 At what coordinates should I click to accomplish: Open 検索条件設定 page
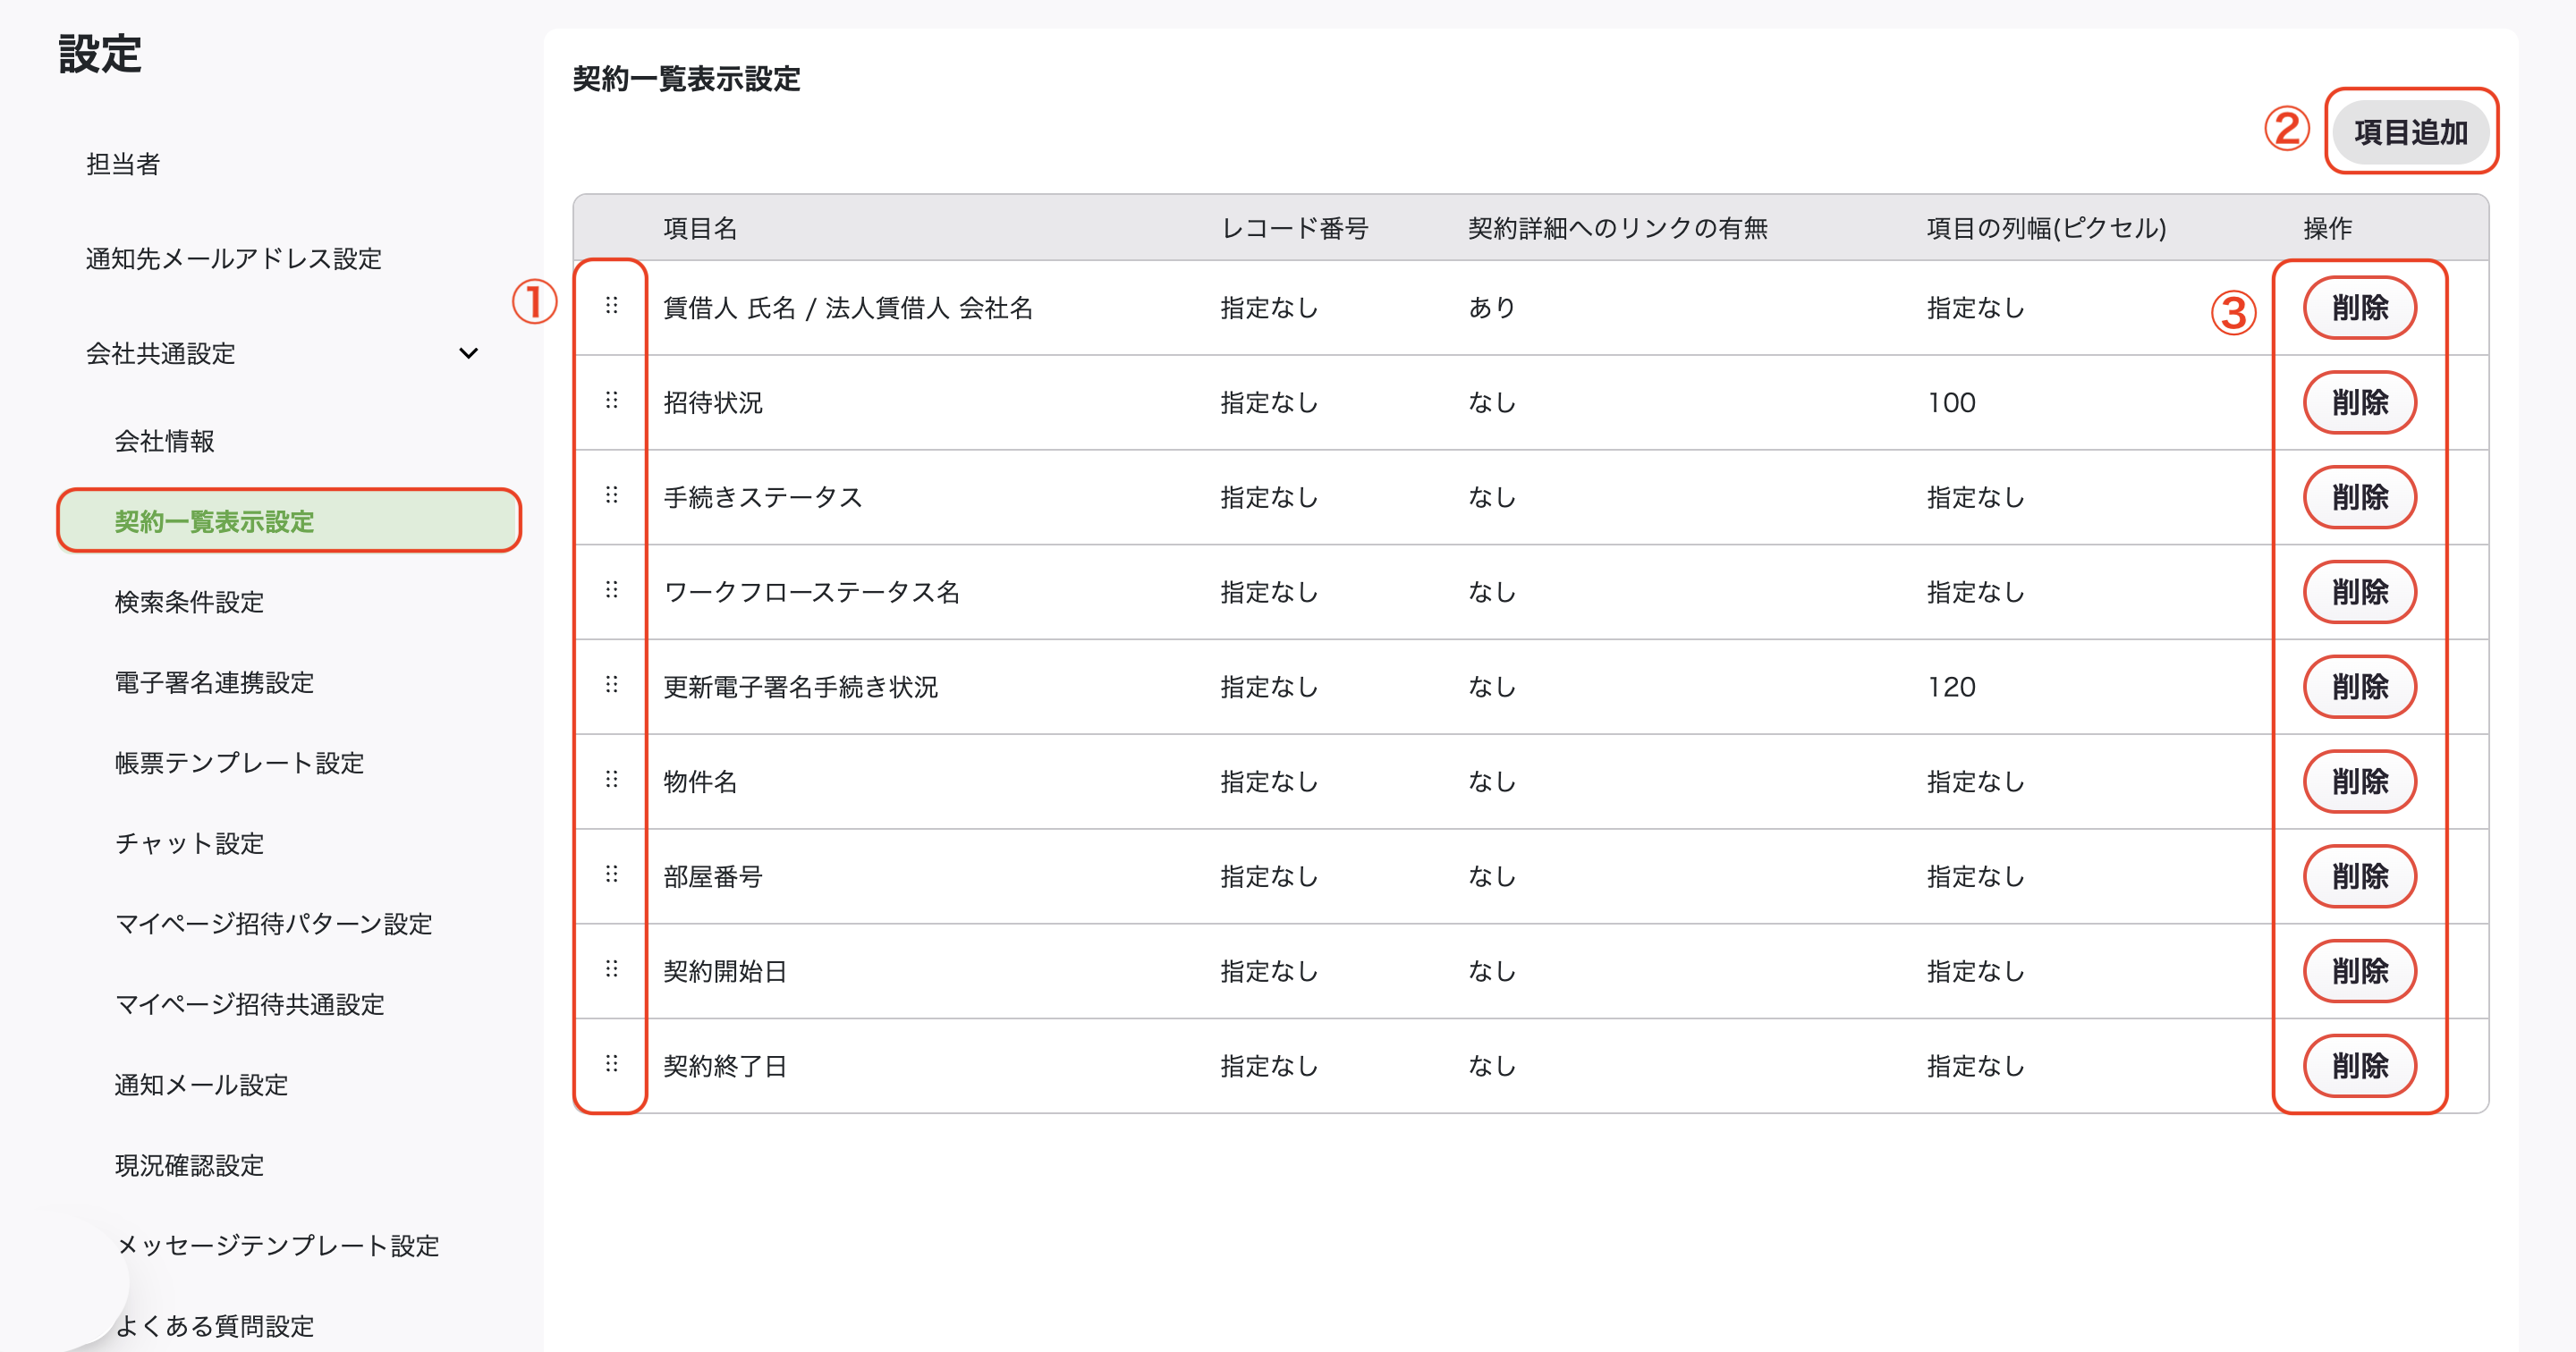pyautogui.click(x=190, y=602)
